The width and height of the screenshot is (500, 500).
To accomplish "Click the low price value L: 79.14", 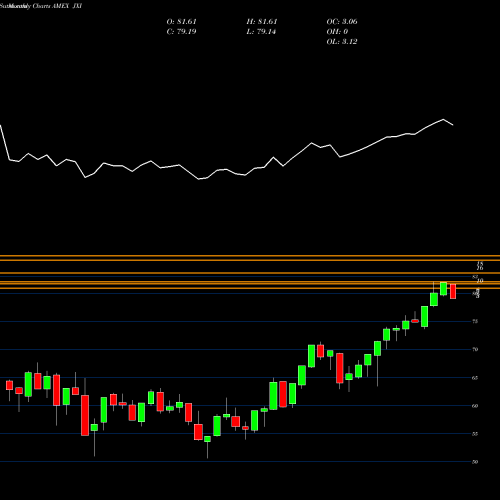I will coord(261,32).
